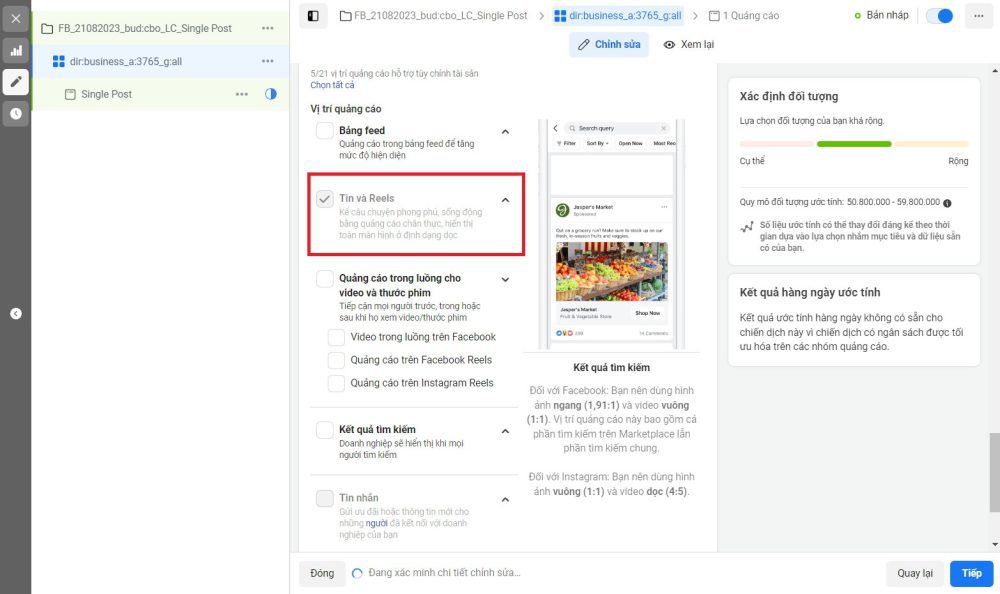Image resolution: width=1000 pixels, height=594 pixels.
Task: Click the Đóng button
Action: pos(322,573)
